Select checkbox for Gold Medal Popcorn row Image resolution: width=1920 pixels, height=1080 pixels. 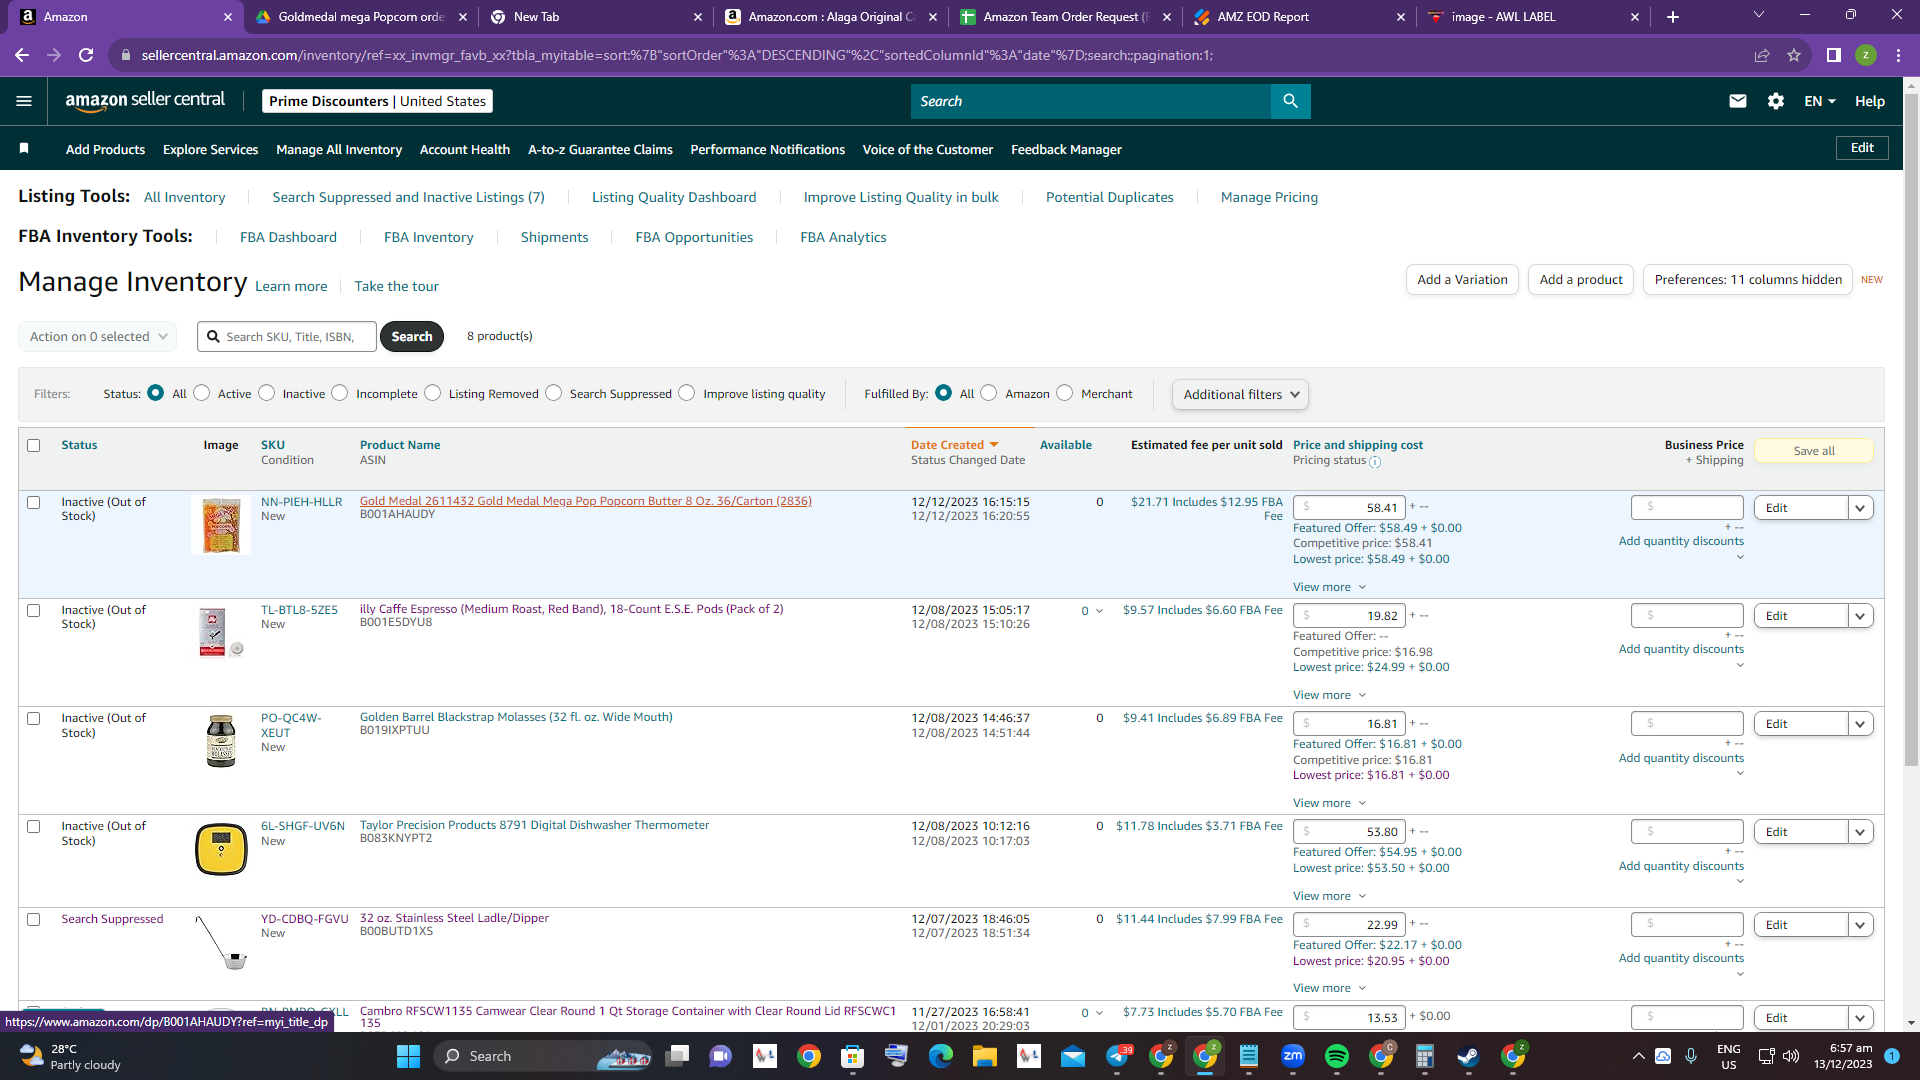click(34, 503)
